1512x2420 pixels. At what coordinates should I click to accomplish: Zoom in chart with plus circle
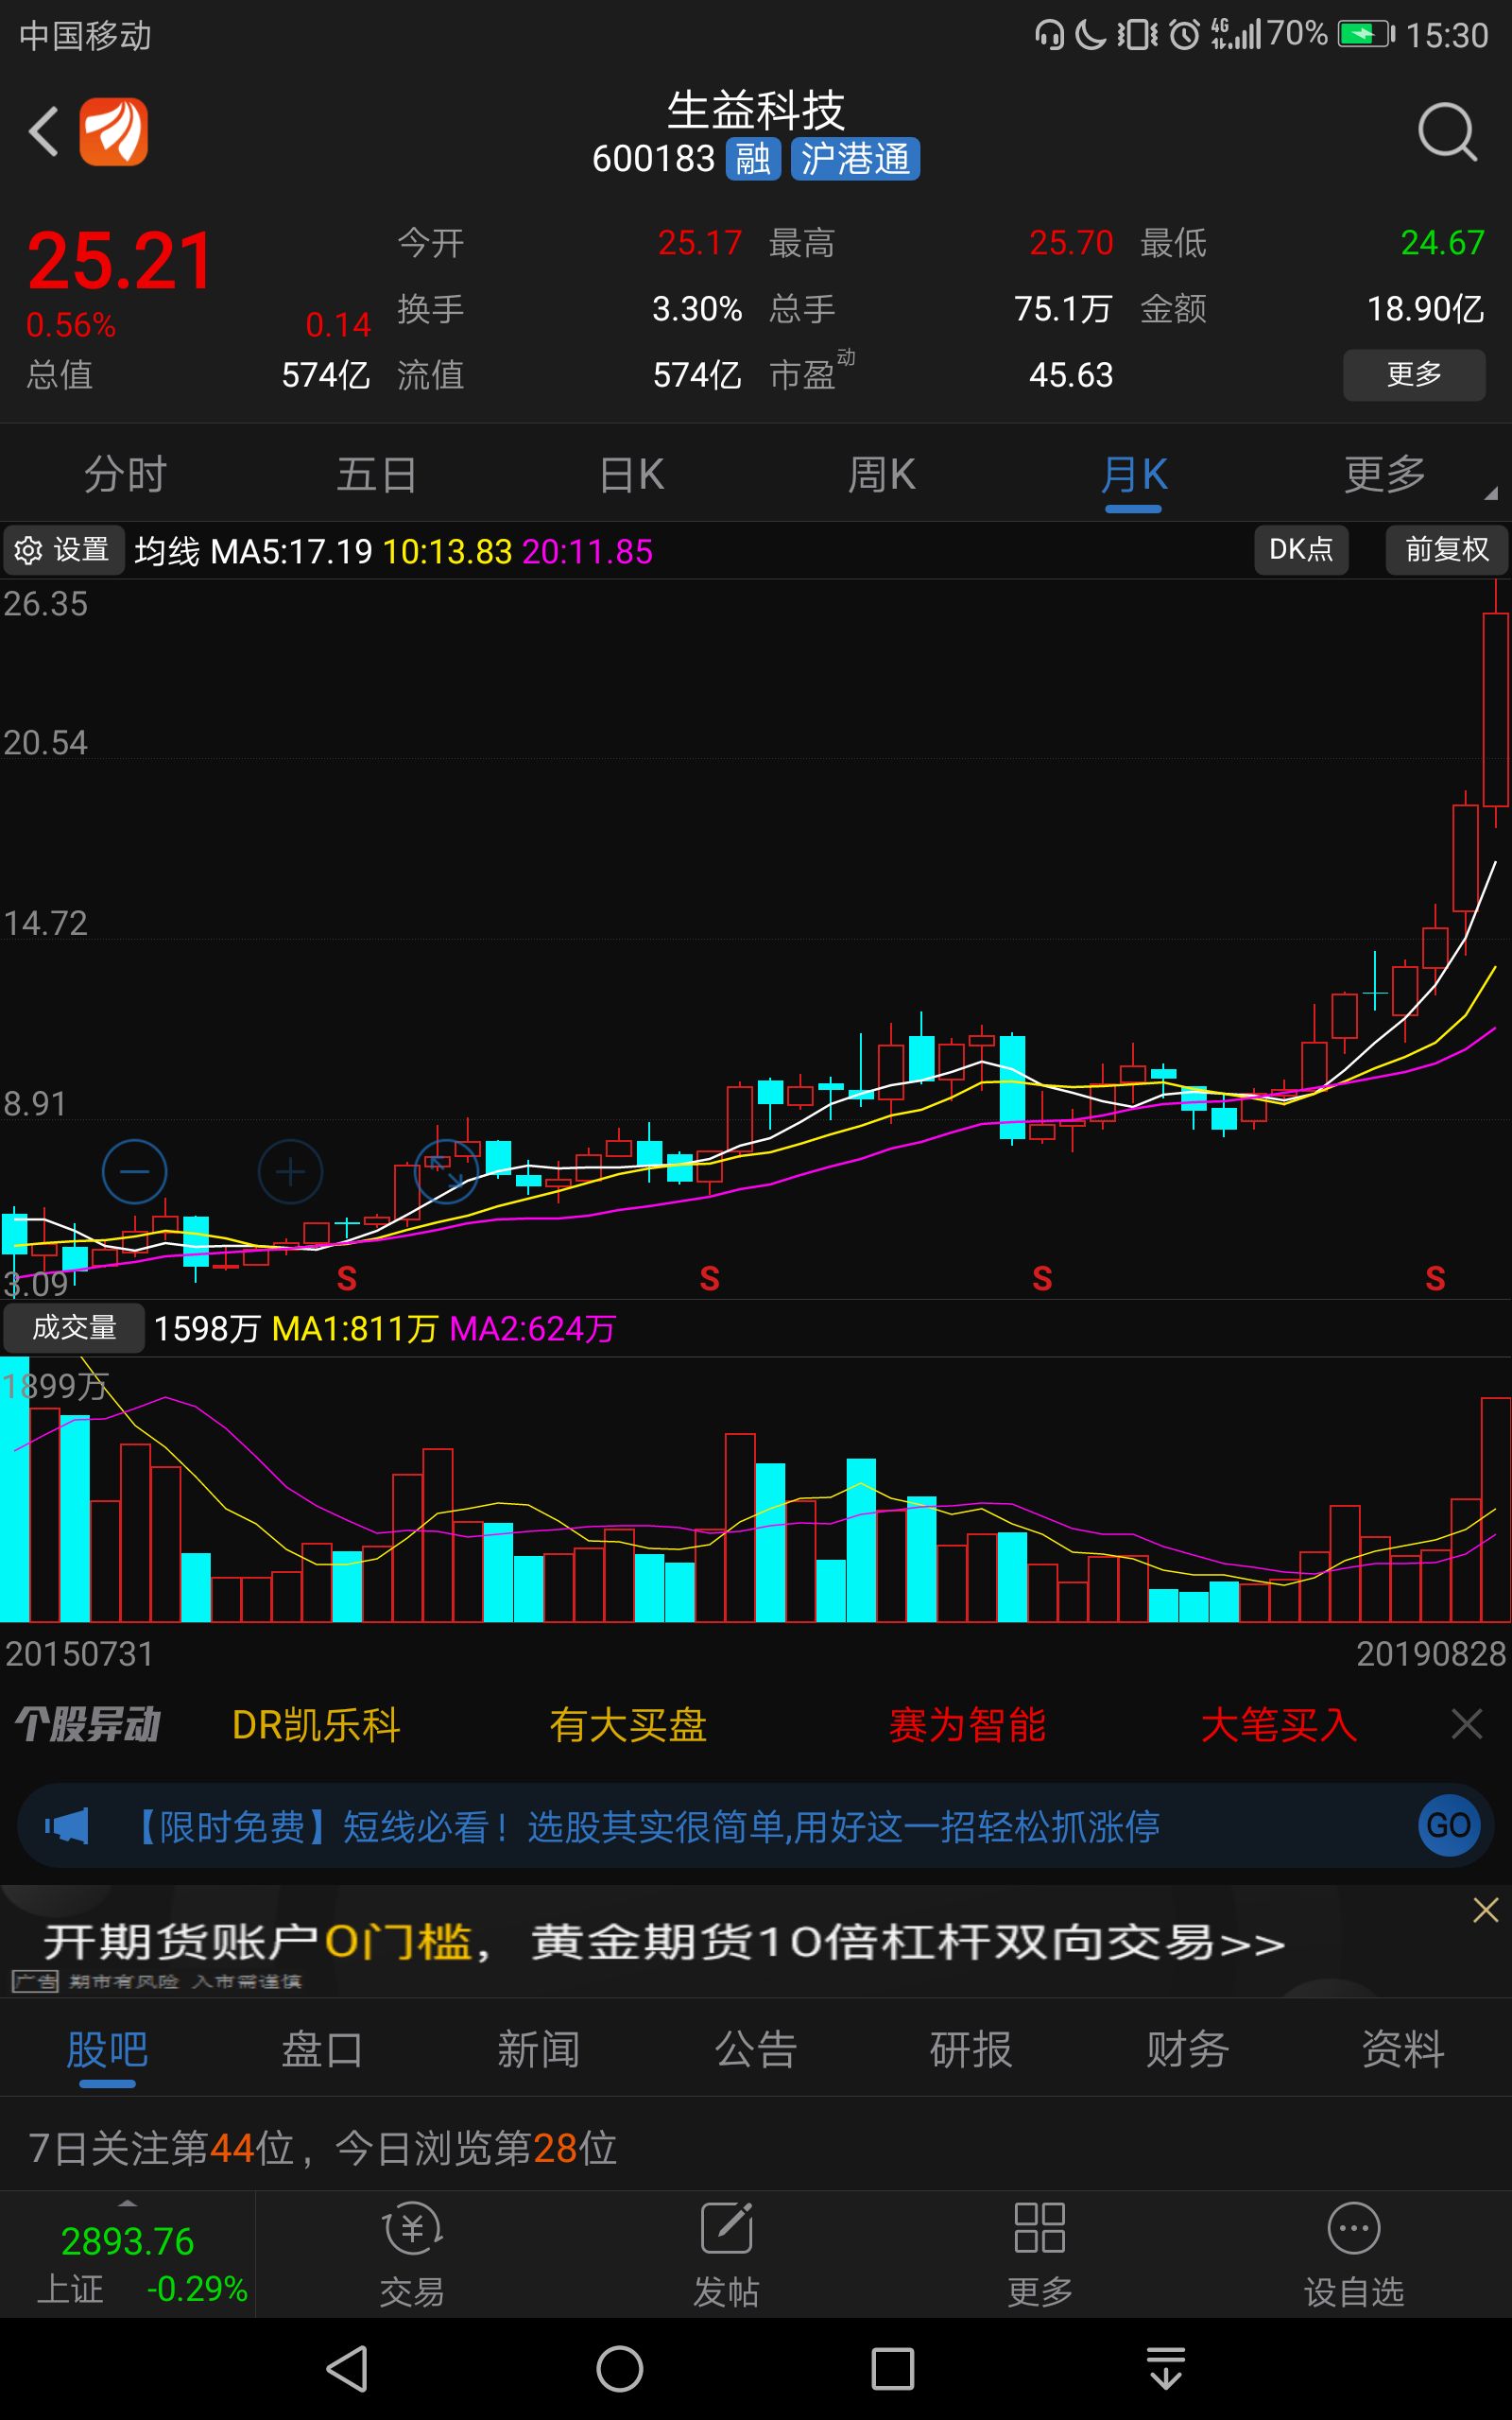pos(290,1171)
